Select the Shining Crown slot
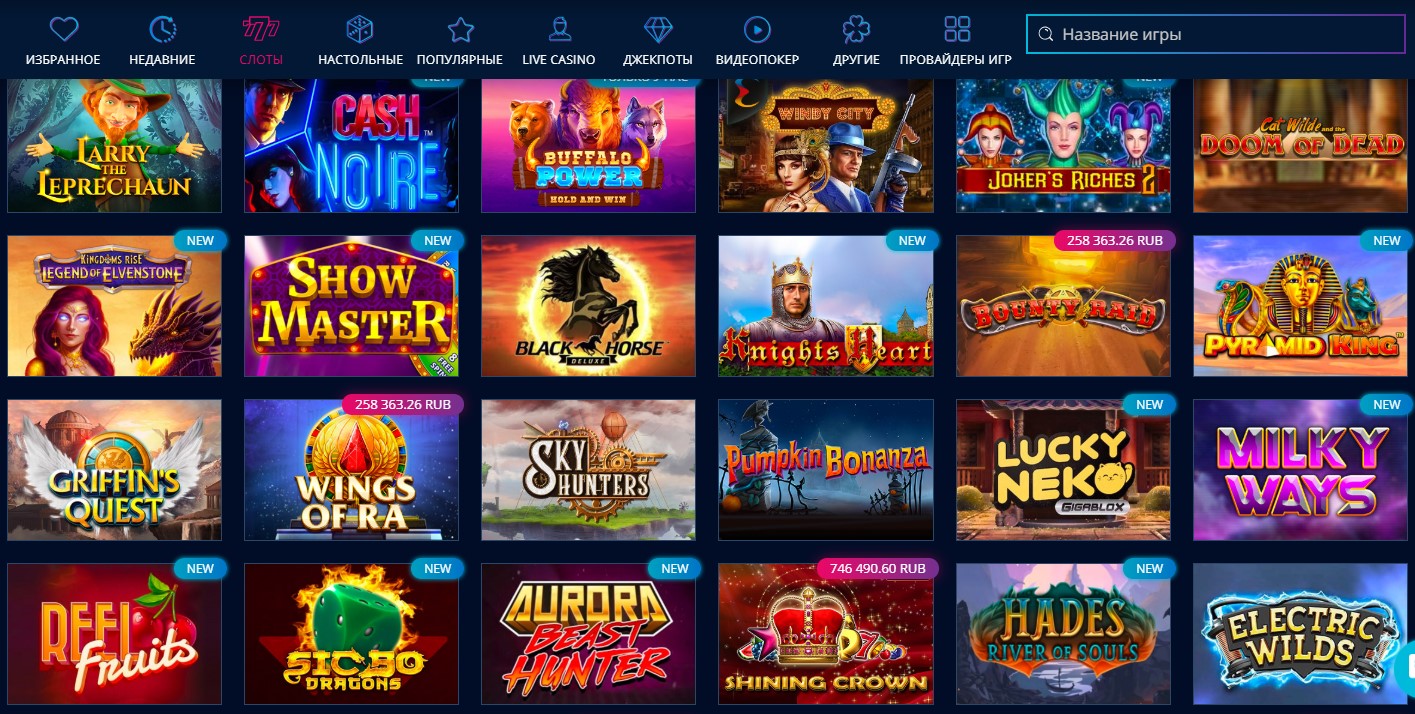 pyautogui.click(x=826, y=634)
